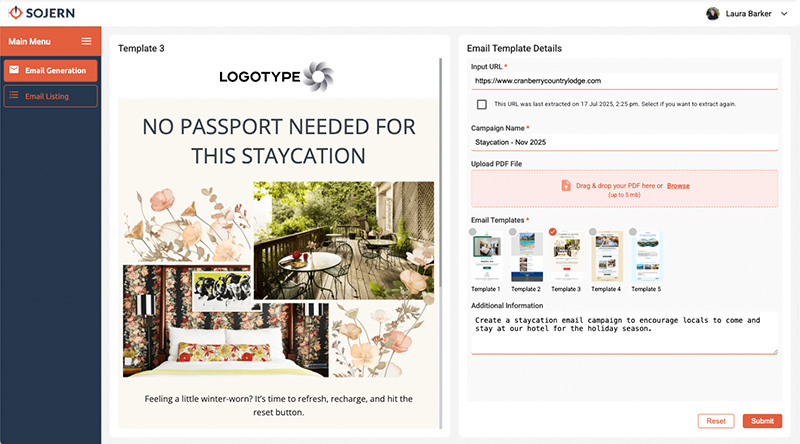Select the Template 4 radio button
Image resolution: width=800 pixels, height=444 pixels.
tap(592, 232)
